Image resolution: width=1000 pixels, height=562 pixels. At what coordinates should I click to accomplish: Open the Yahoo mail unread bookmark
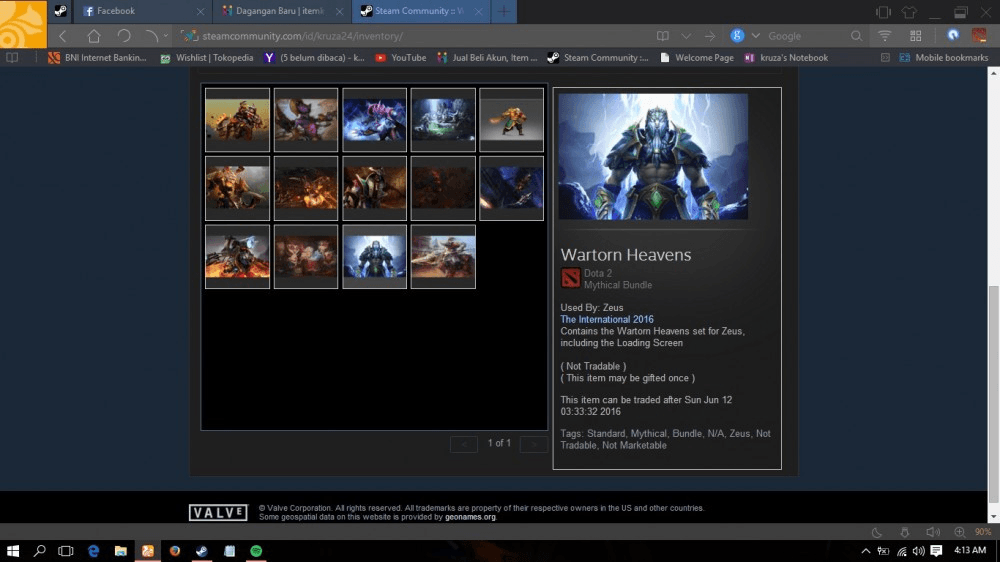[x=314, y=57]
